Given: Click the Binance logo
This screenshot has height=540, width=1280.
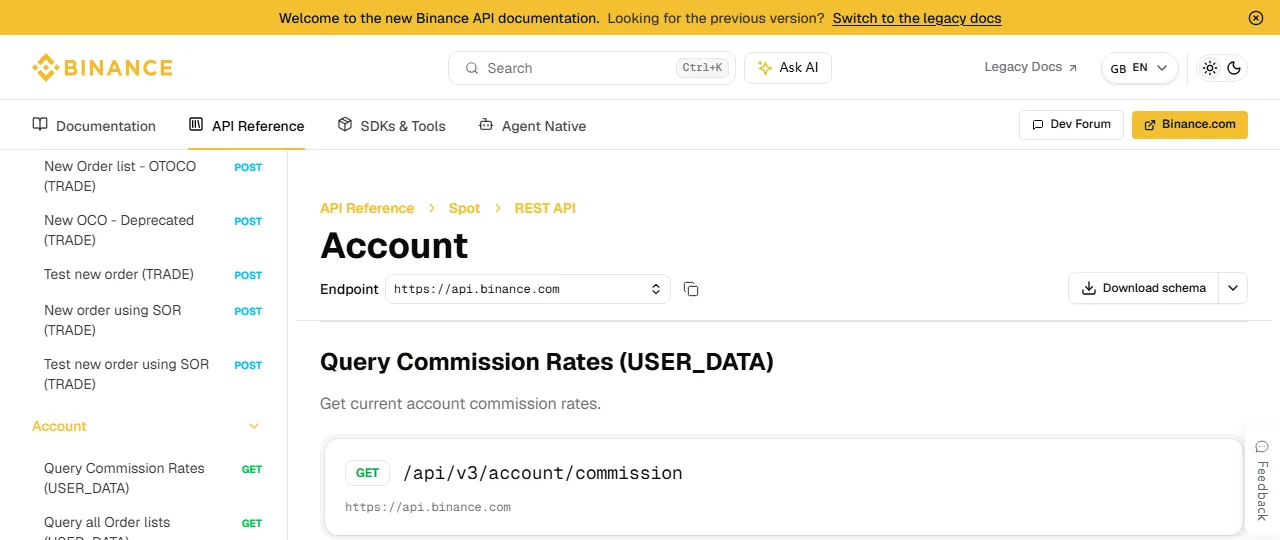Looking at the screenshot, I should pos(102,68).
